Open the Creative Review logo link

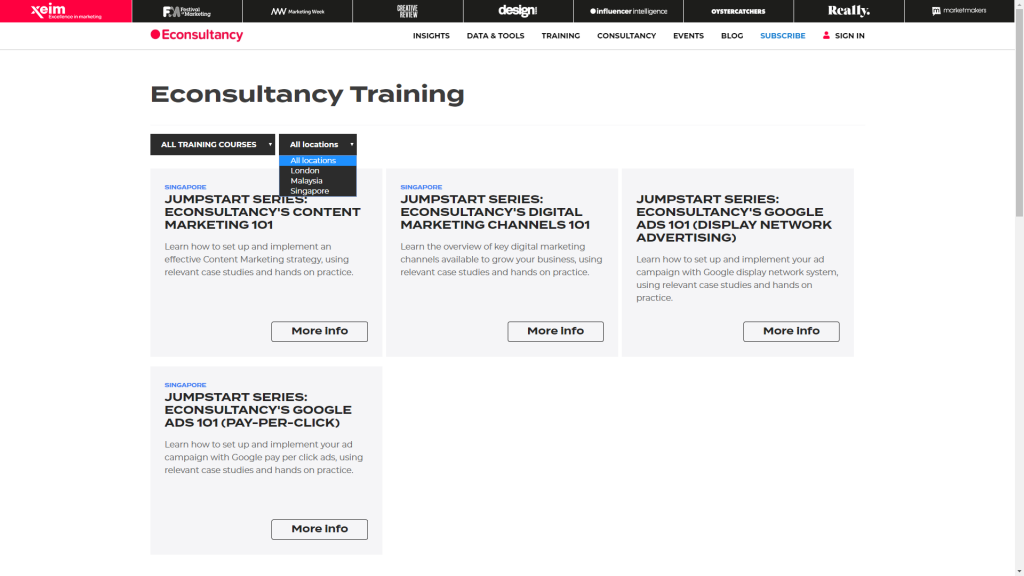(408, 11)
